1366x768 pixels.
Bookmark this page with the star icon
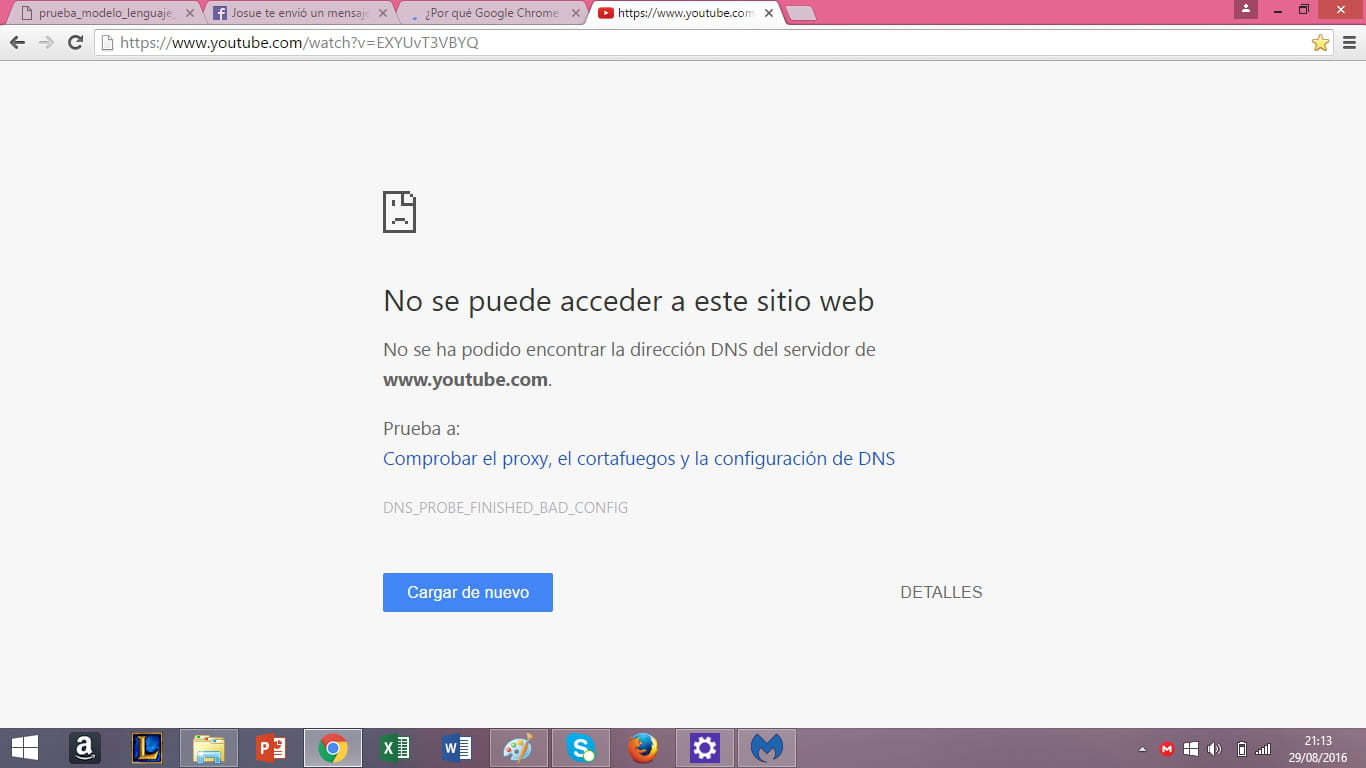point(1320,43)
